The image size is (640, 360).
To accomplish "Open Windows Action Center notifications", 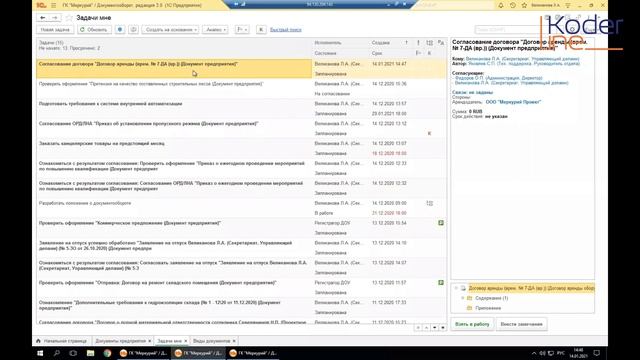I will 597,353.
